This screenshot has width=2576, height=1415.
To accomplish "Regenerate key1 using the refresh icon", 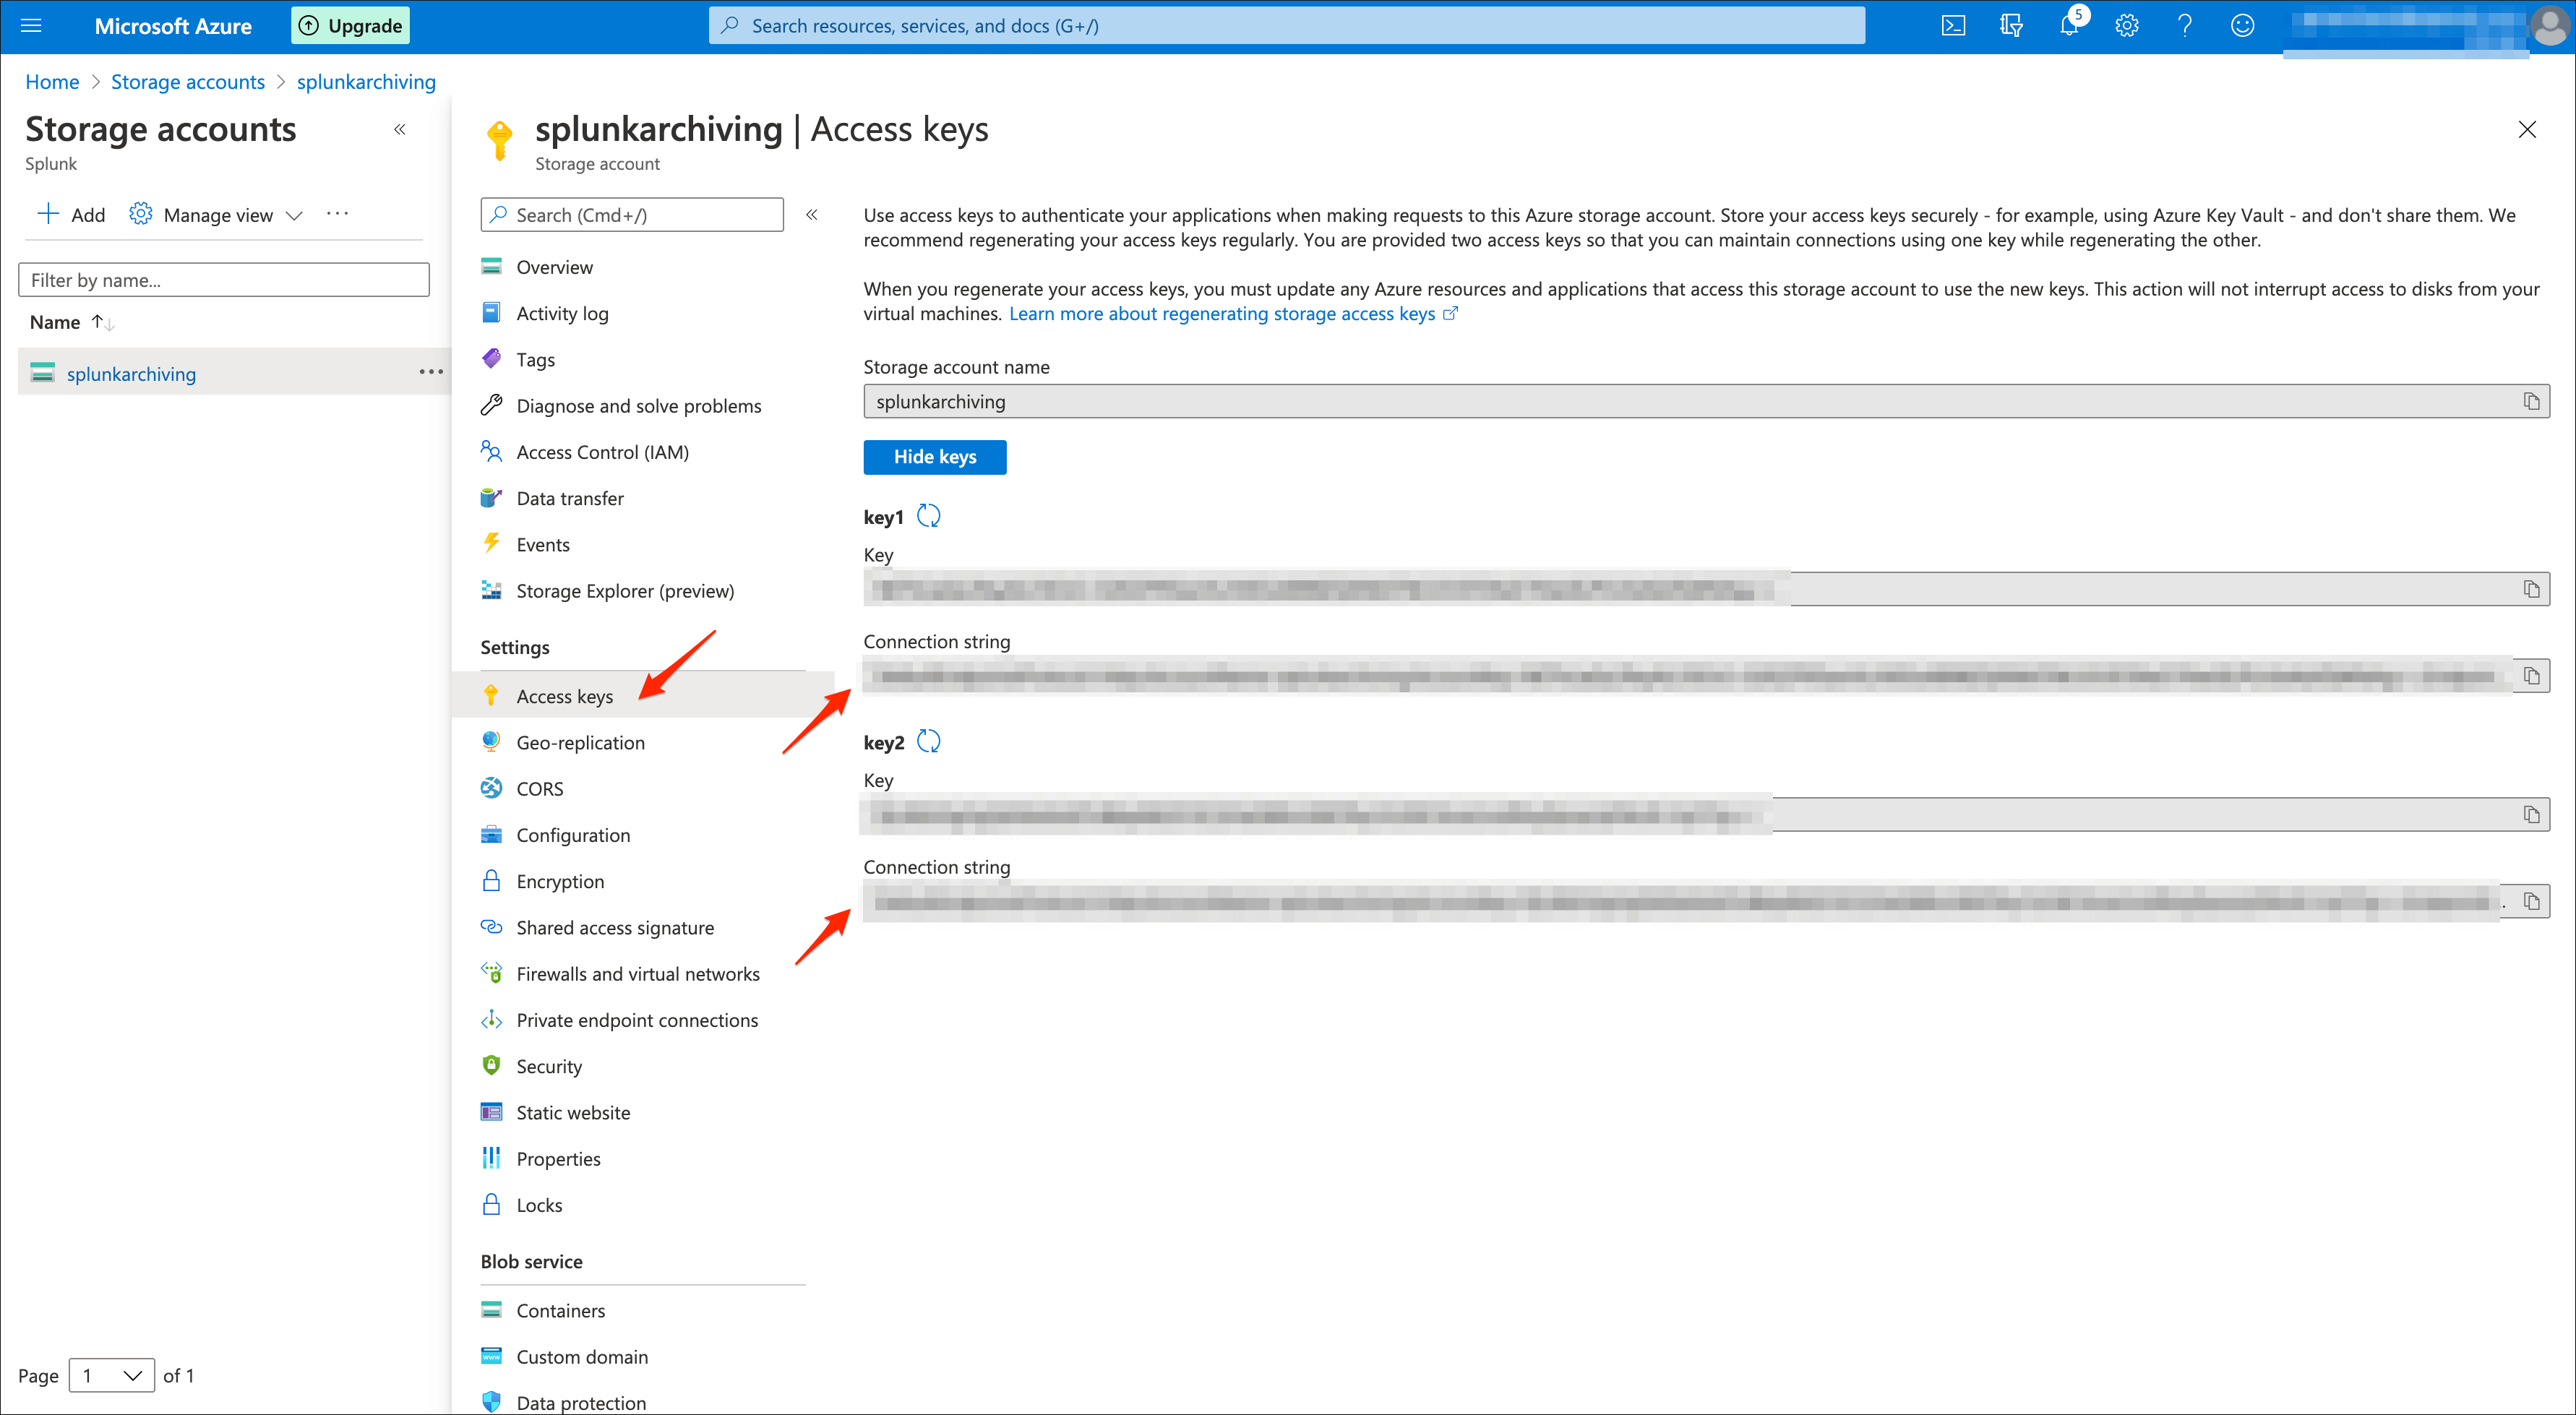I will tap(928, 516).
